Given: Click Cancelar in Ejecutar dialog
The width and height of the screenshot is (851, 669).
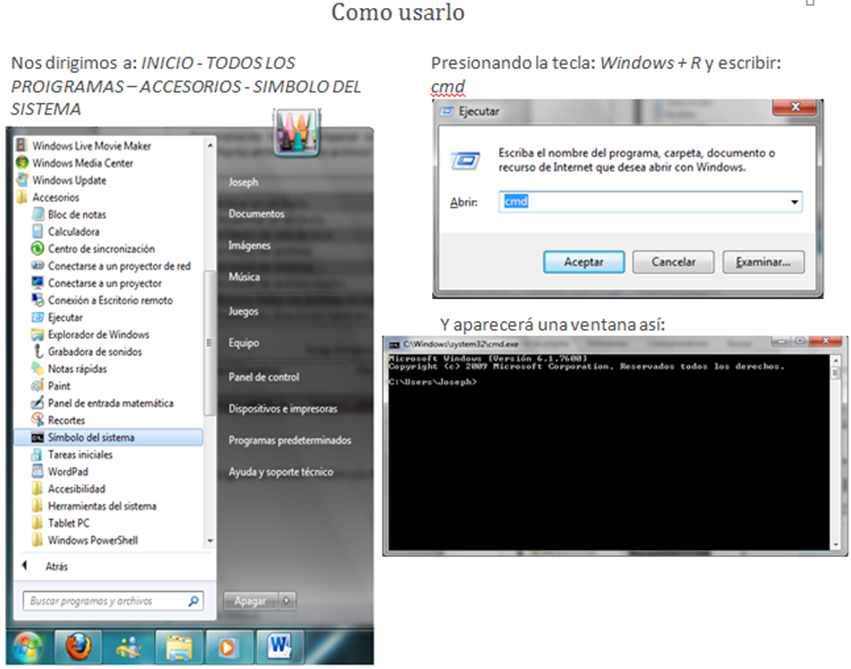Looking at the screenshot, I should point(673,262).
